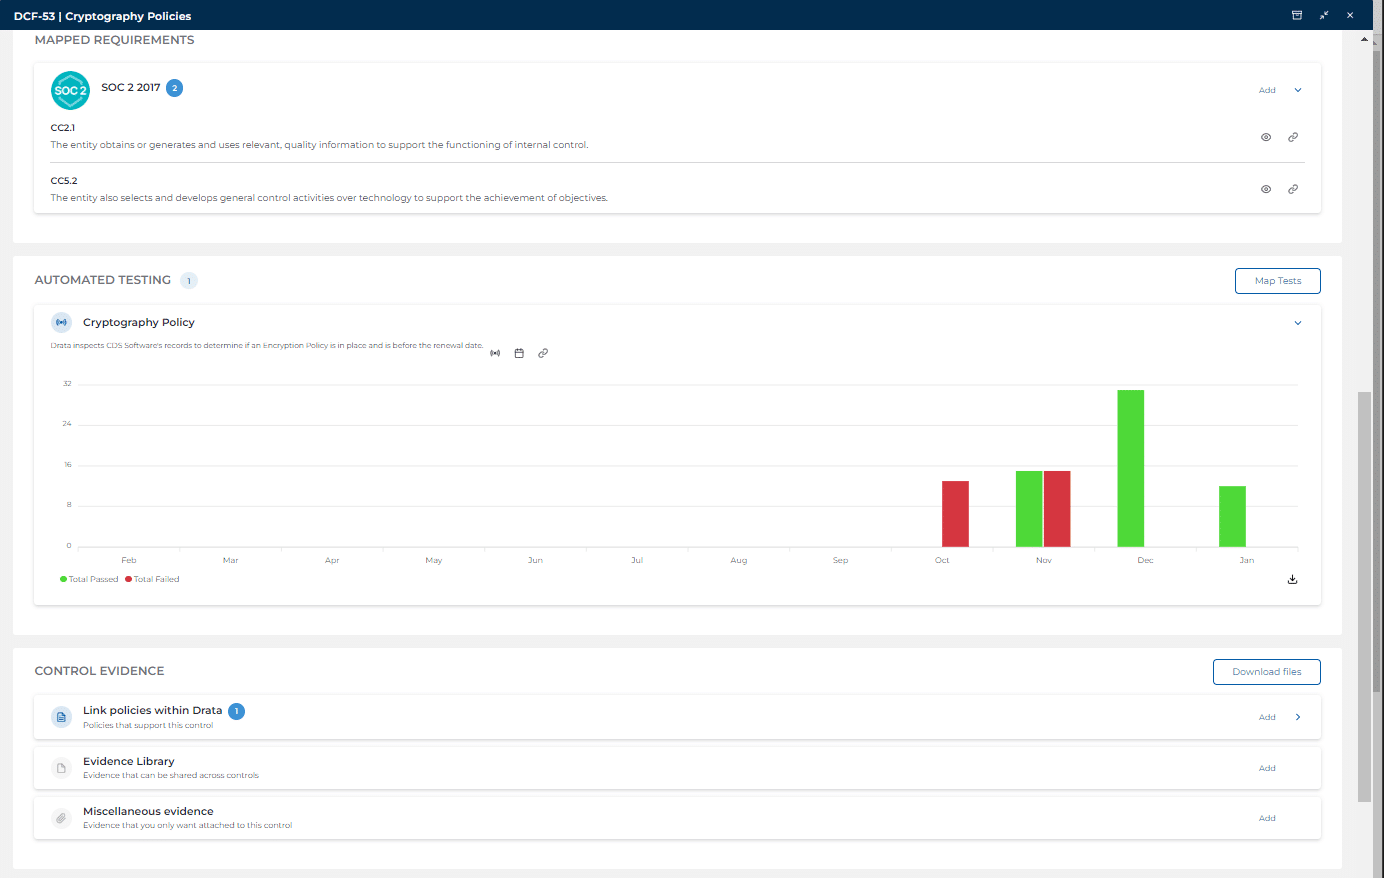Click the green December bar in the chart

click(1130, 468)
